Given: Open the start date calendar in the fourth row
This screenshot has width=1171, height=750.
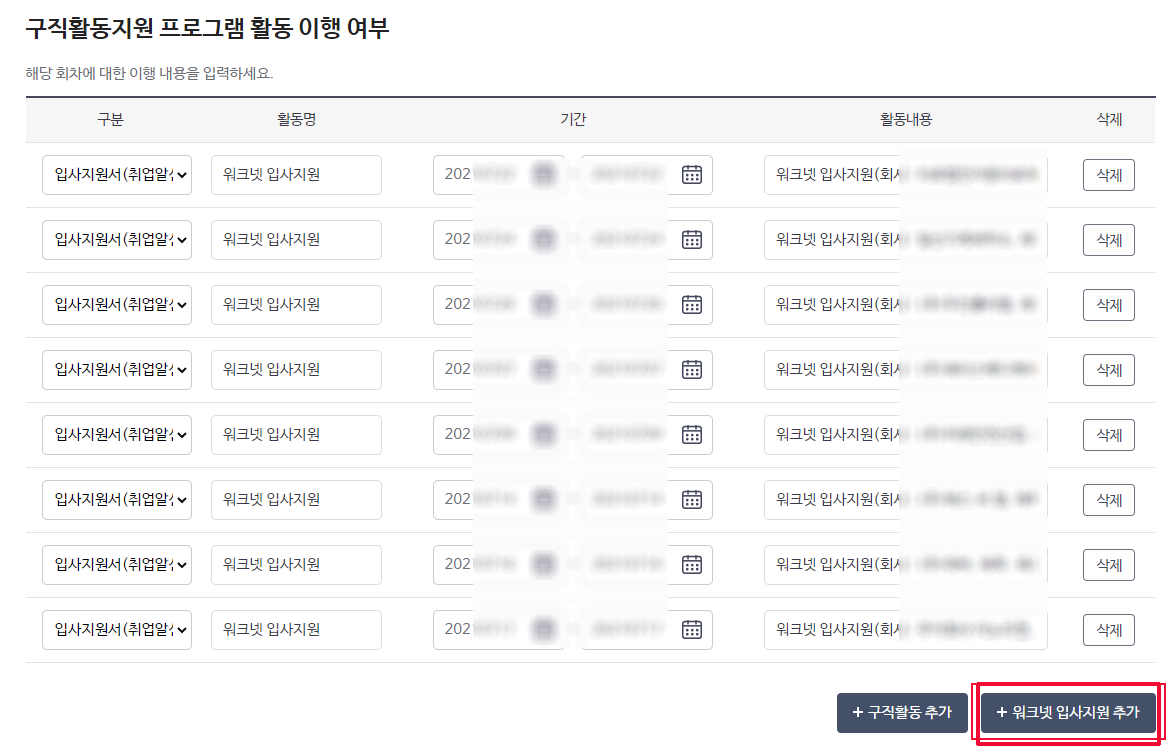Looking at the screenshot, I should [543, 369].
